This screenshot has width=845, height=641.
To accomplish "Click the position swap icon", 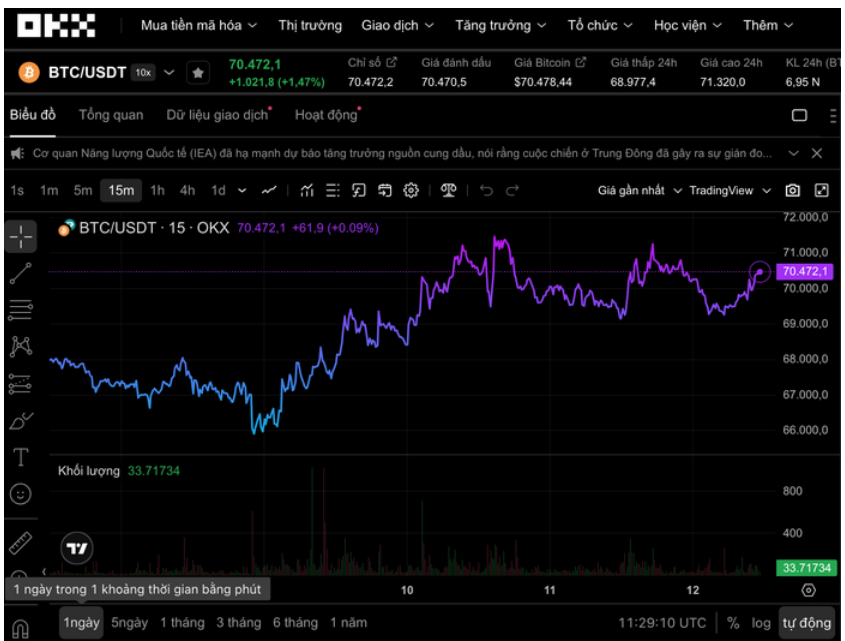I will coord(385,190).
